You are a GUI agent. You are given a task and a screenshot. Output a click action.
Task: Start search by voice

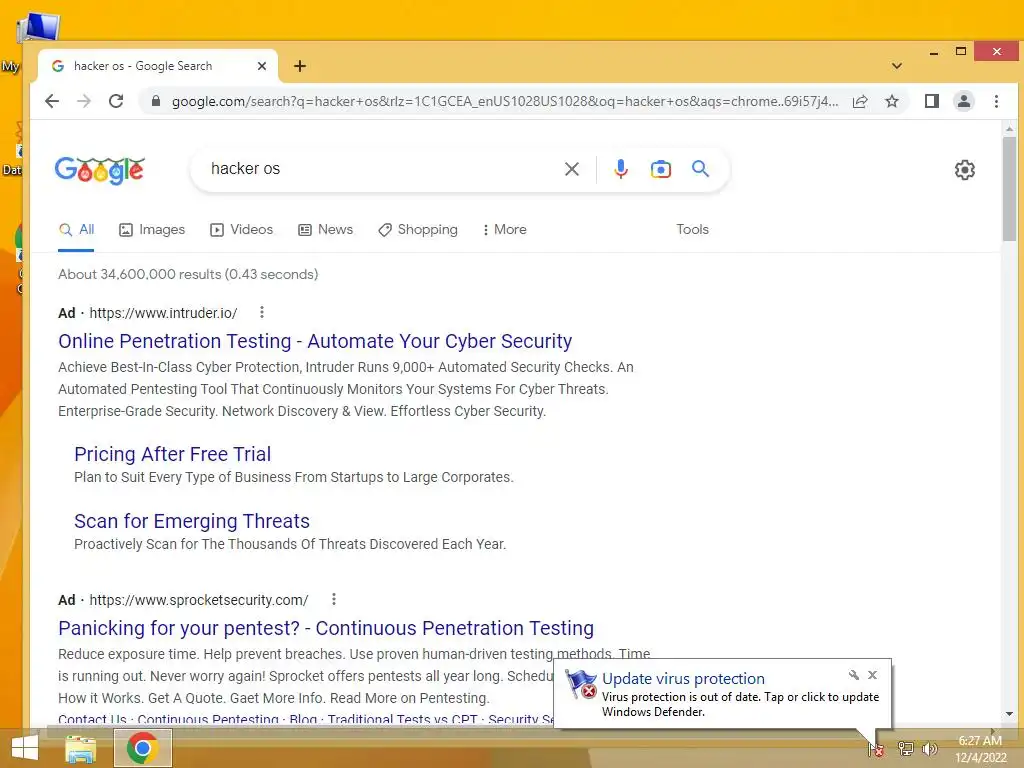click(x=621, y=169)
